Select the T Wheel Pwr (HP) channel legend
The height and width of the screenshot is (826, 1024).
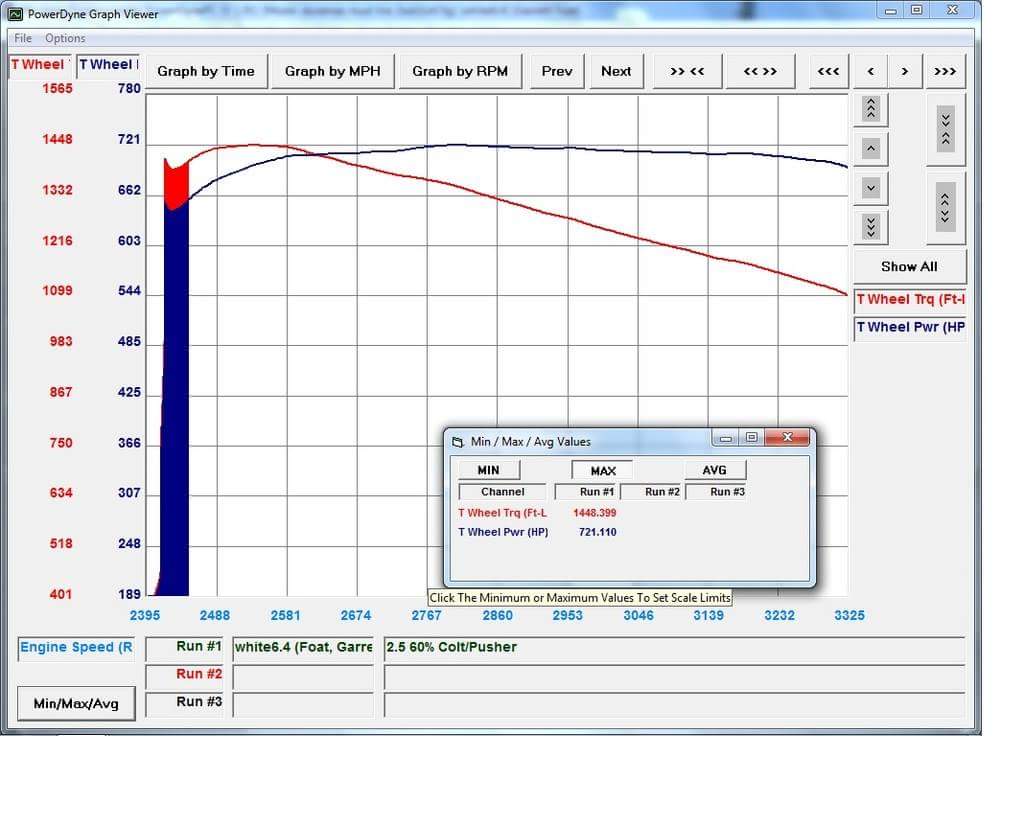coord(910,327)
